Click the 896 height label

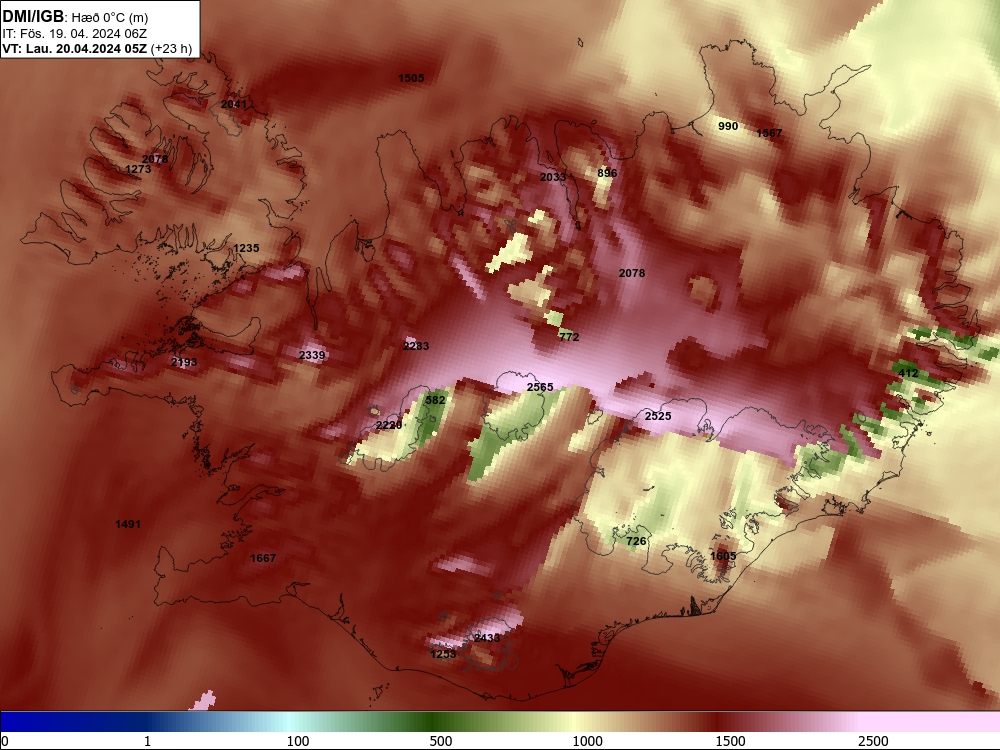tap(607, 173)
